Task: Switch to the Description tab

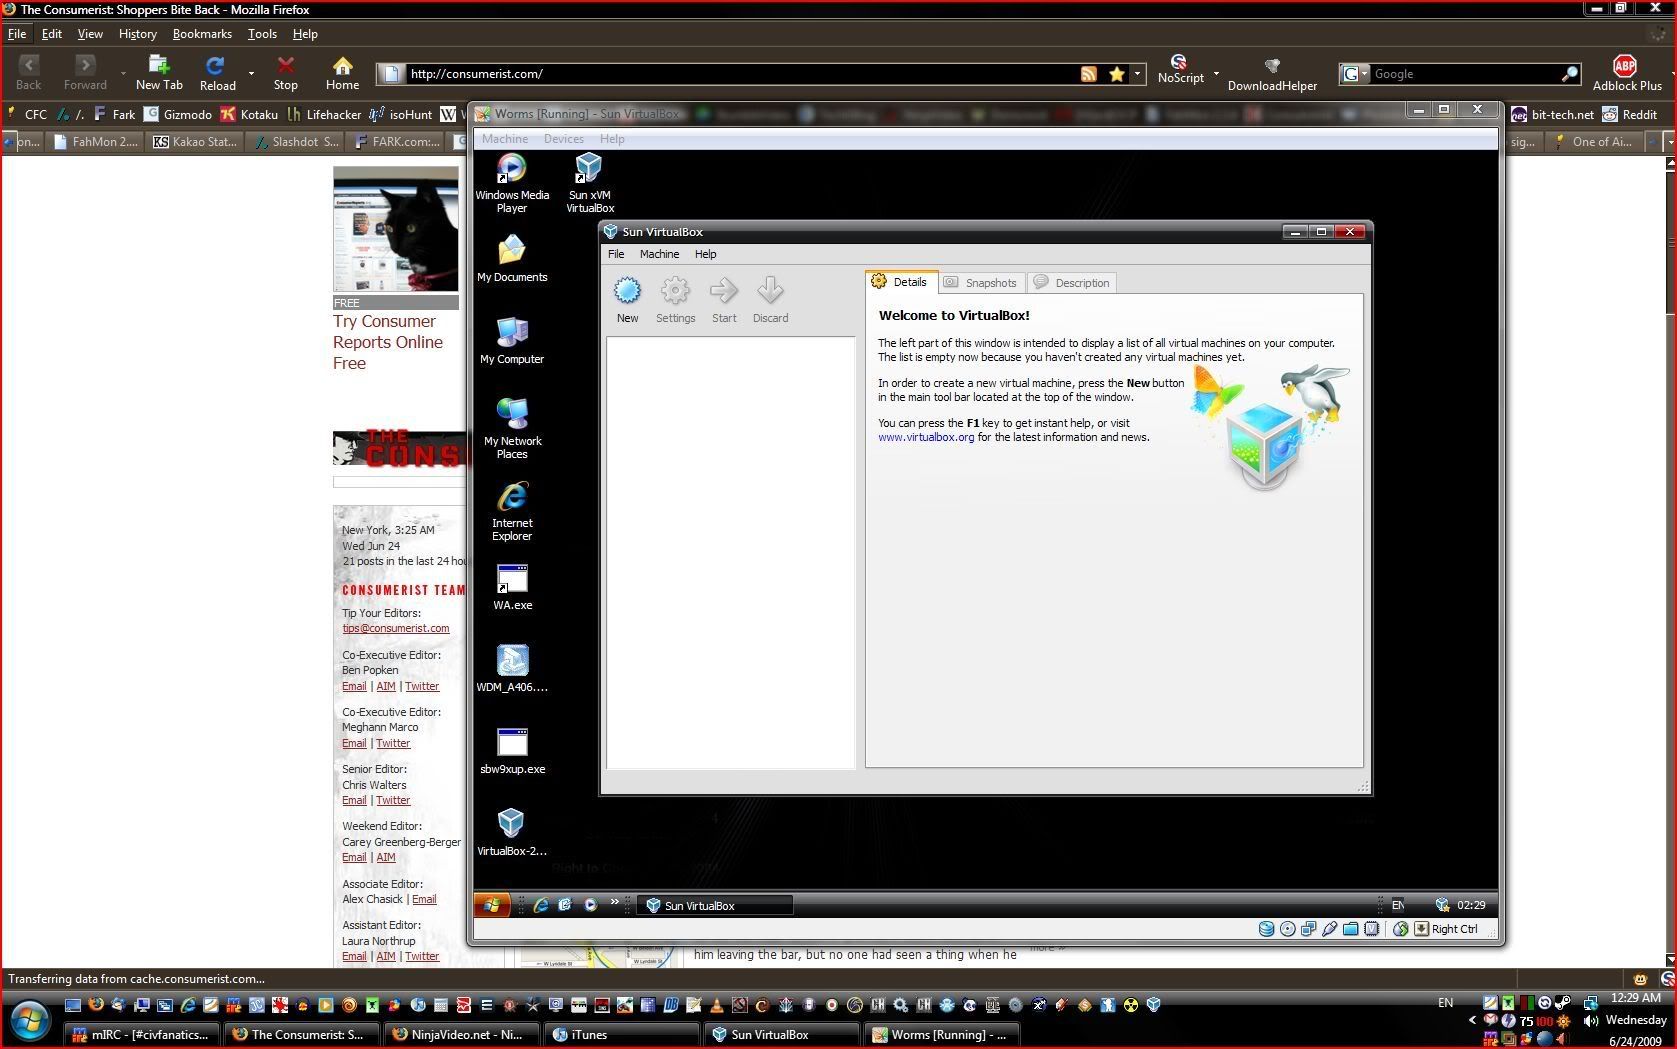Action: (x=1071, y=283)
